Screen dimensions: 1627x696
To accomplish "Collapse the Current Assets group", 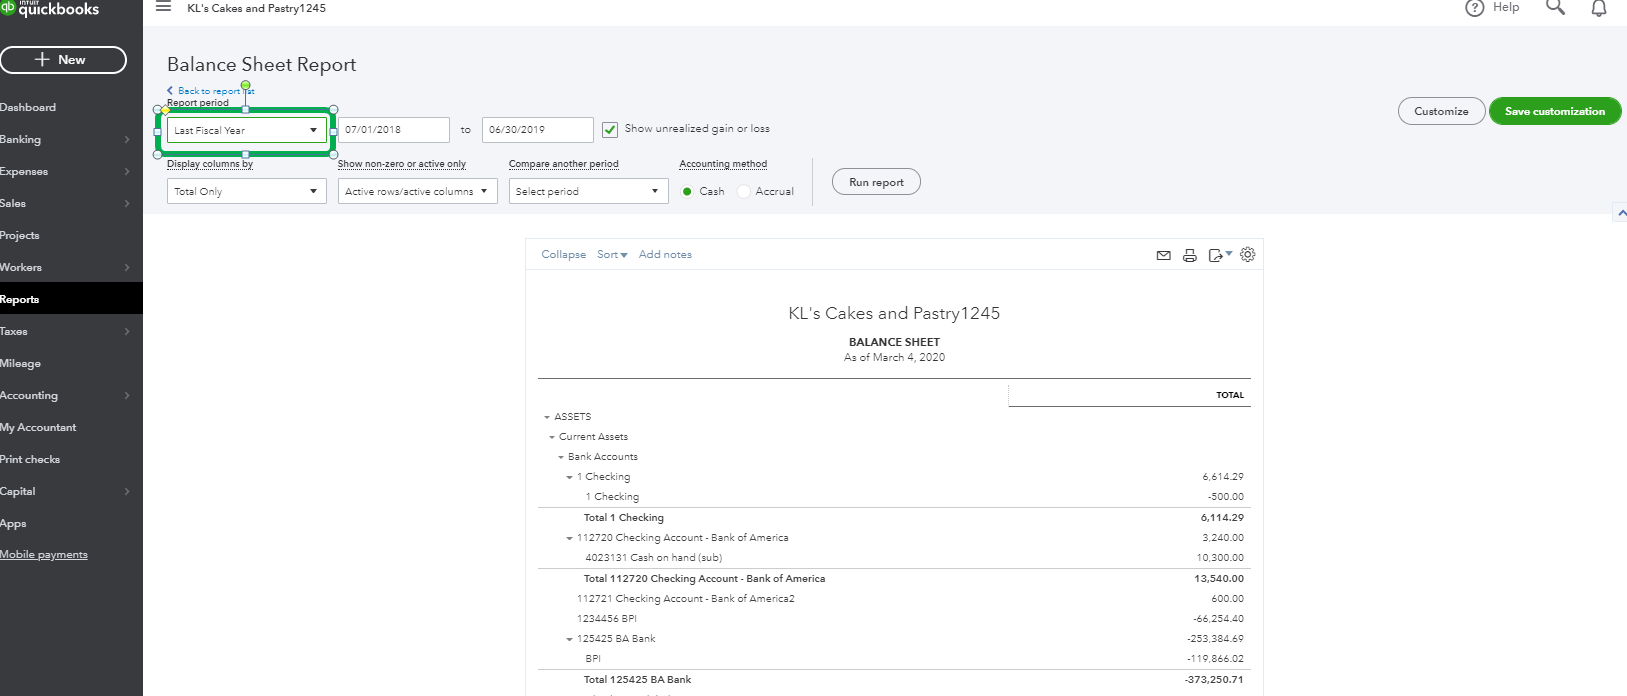I will 552,437.
